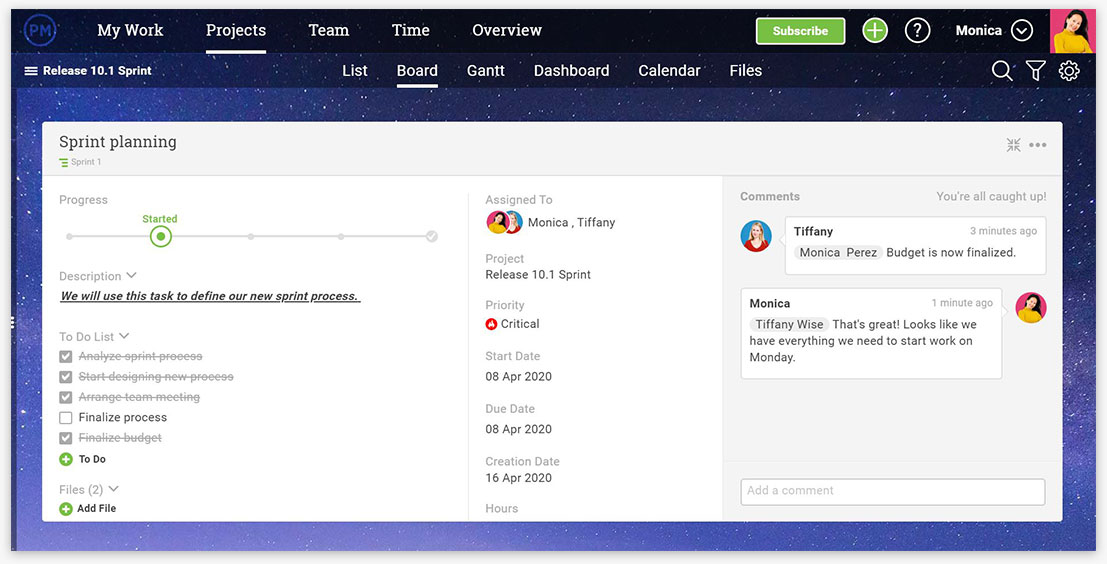Click the Monica Perez mention tag
This screenshot has width=1107, height=564.
tap(838, 253)
